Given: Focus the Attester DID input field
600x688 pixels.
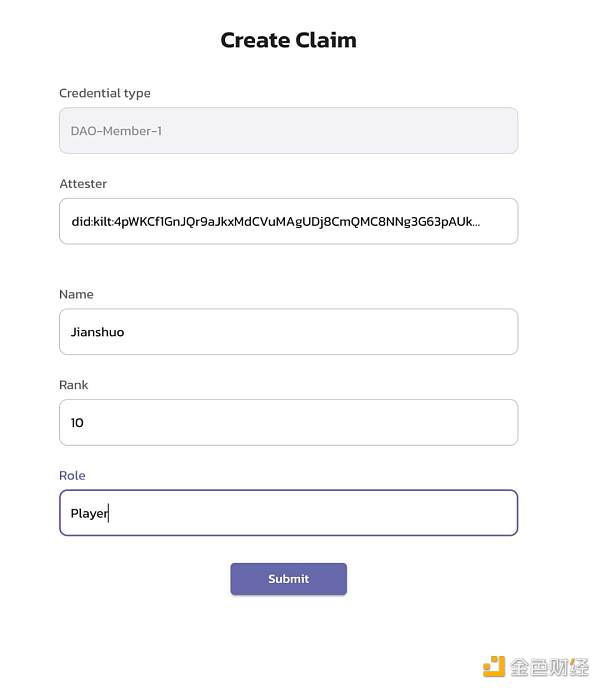Looking at the screenshot, I should 288,221.
